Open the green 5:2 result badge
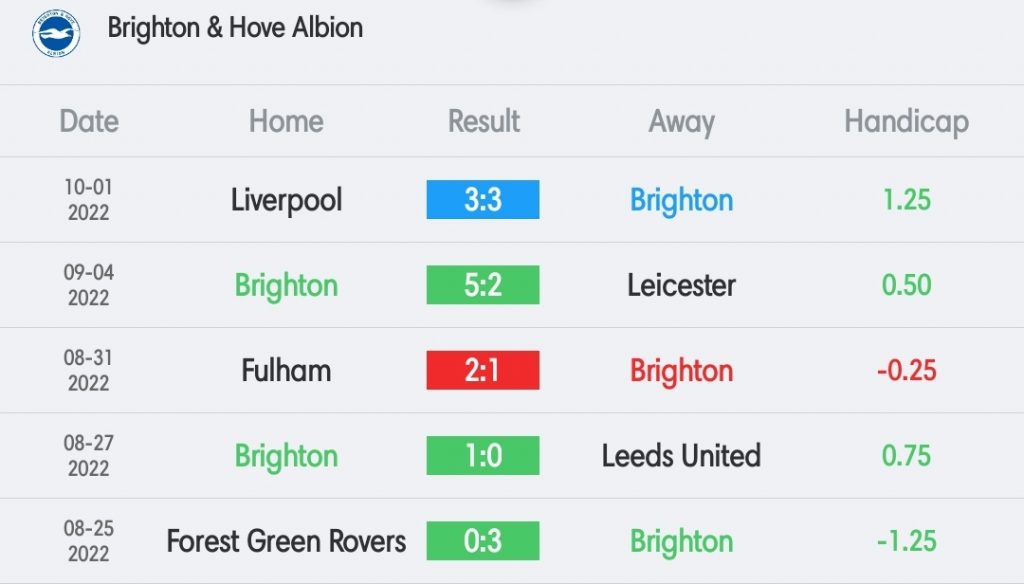Image resolution: width=1024 pixels, height=584 pixels. click(483, 285)
